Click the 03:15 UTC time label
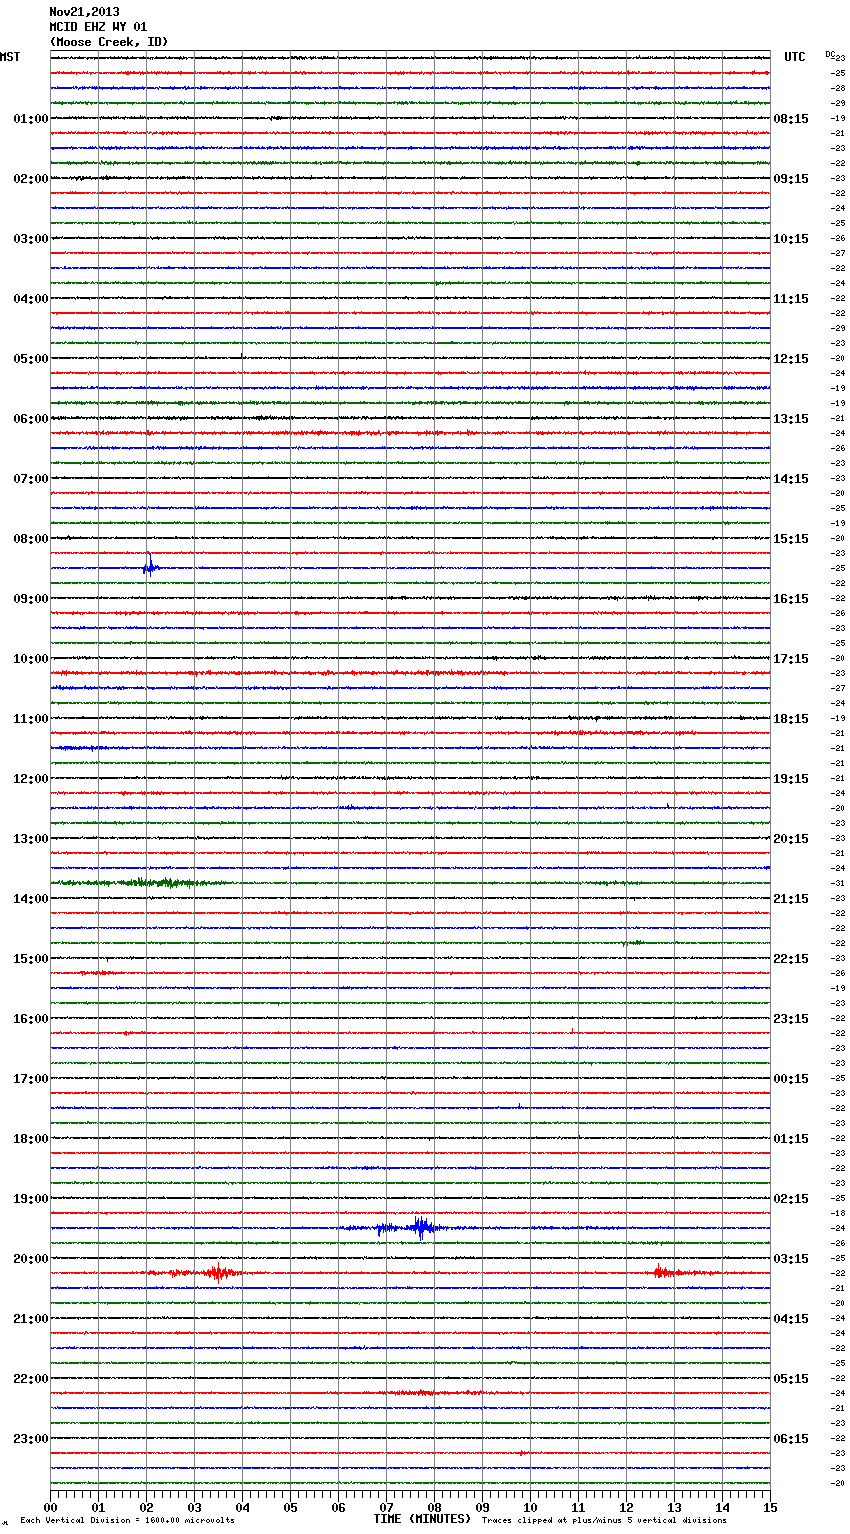The width and height of the screenshot is (850, 1534). click(x=791, y=1259)
